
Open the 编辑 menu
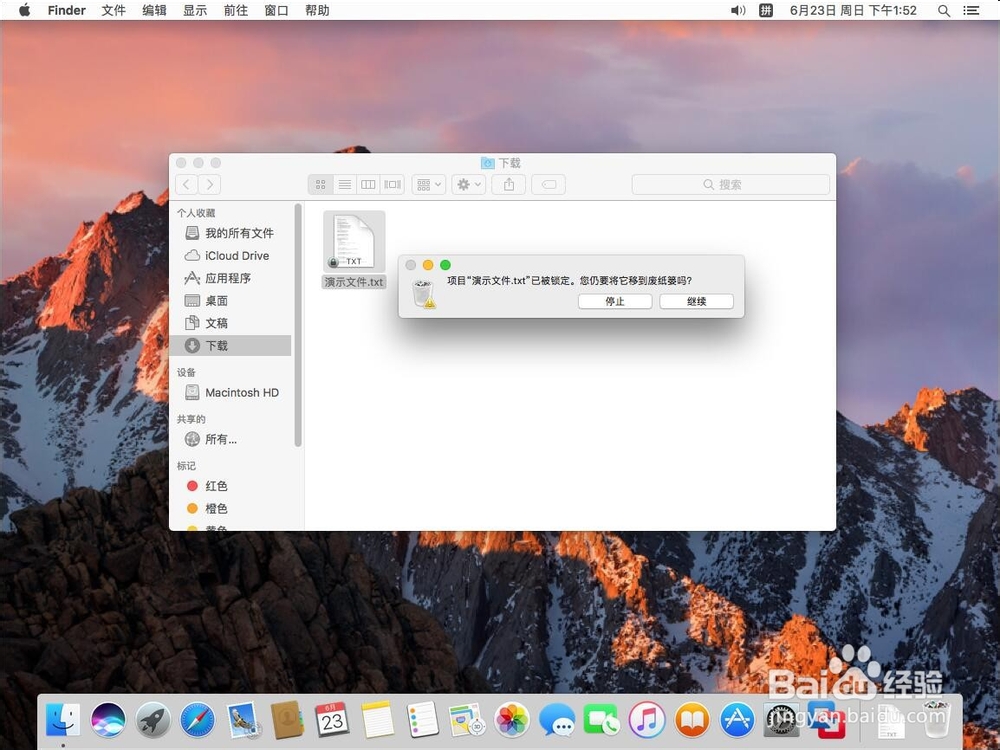[x=154, y=10]
